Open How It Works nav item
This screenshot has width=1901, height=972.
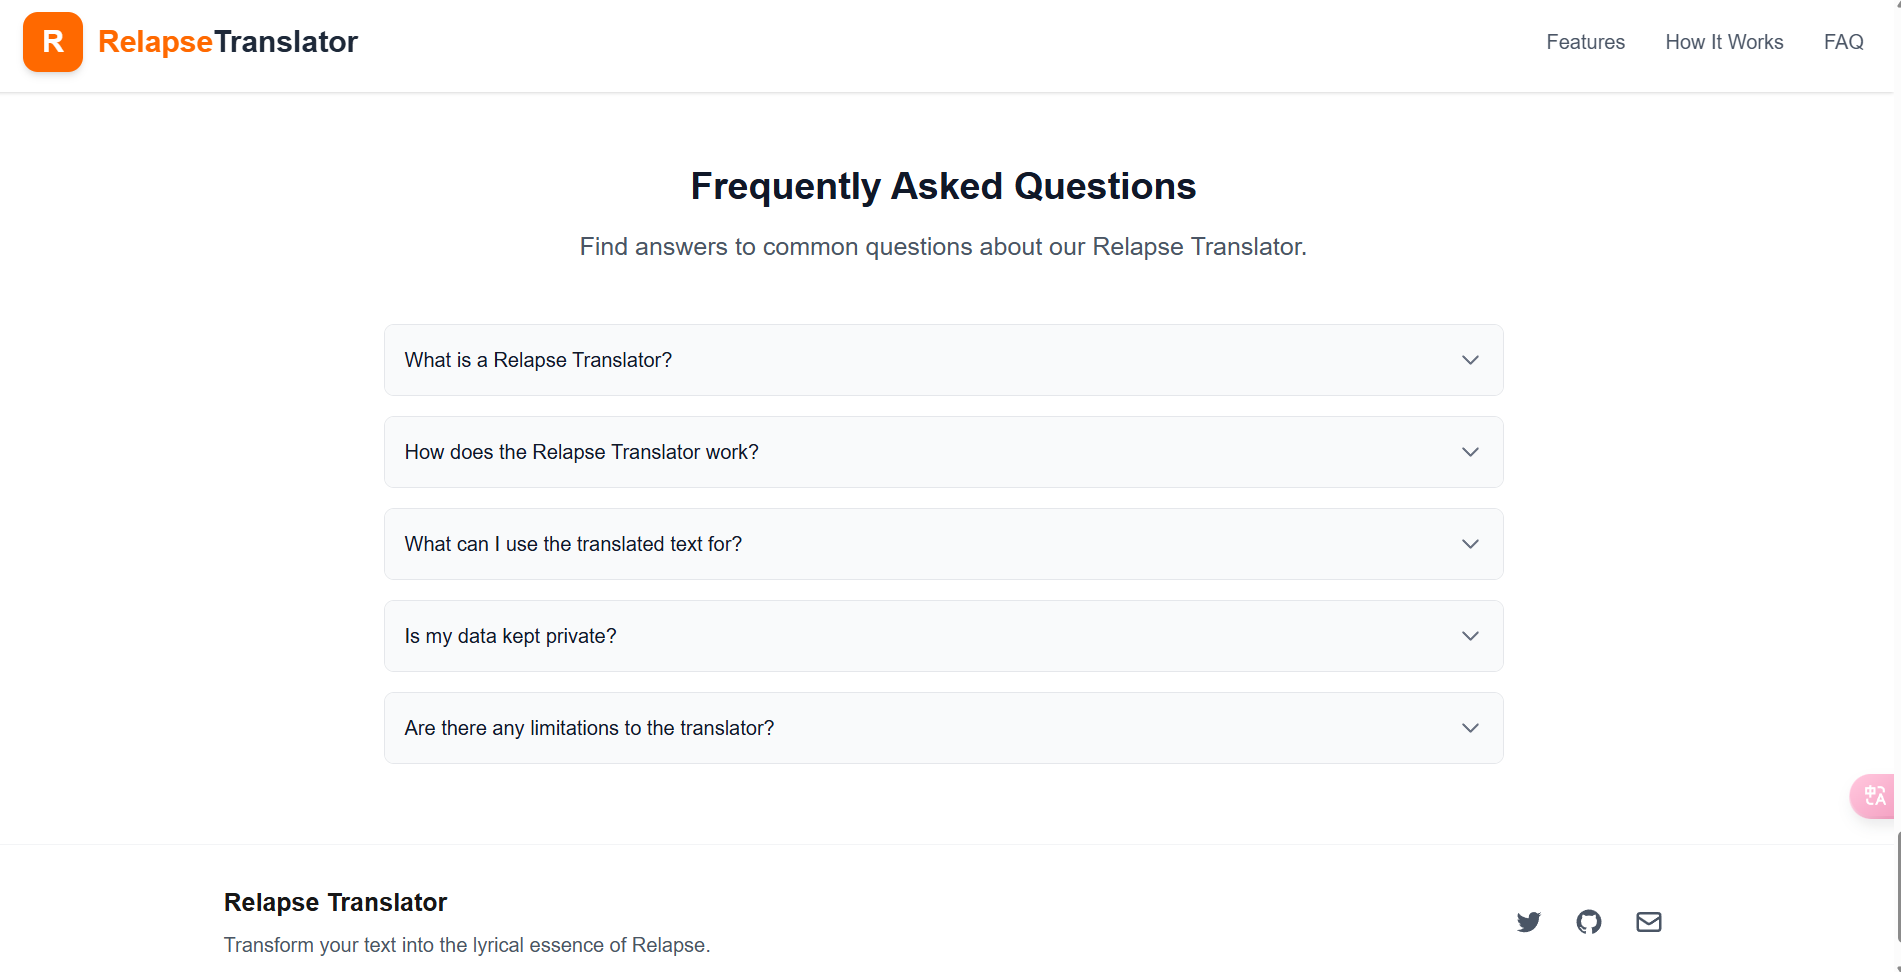coord(1724,42)
